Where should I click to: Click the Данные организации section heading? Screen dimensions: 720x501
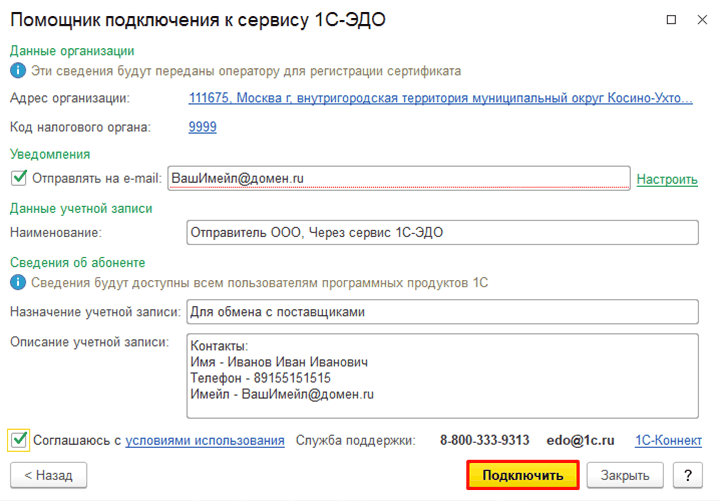(72, 51)
